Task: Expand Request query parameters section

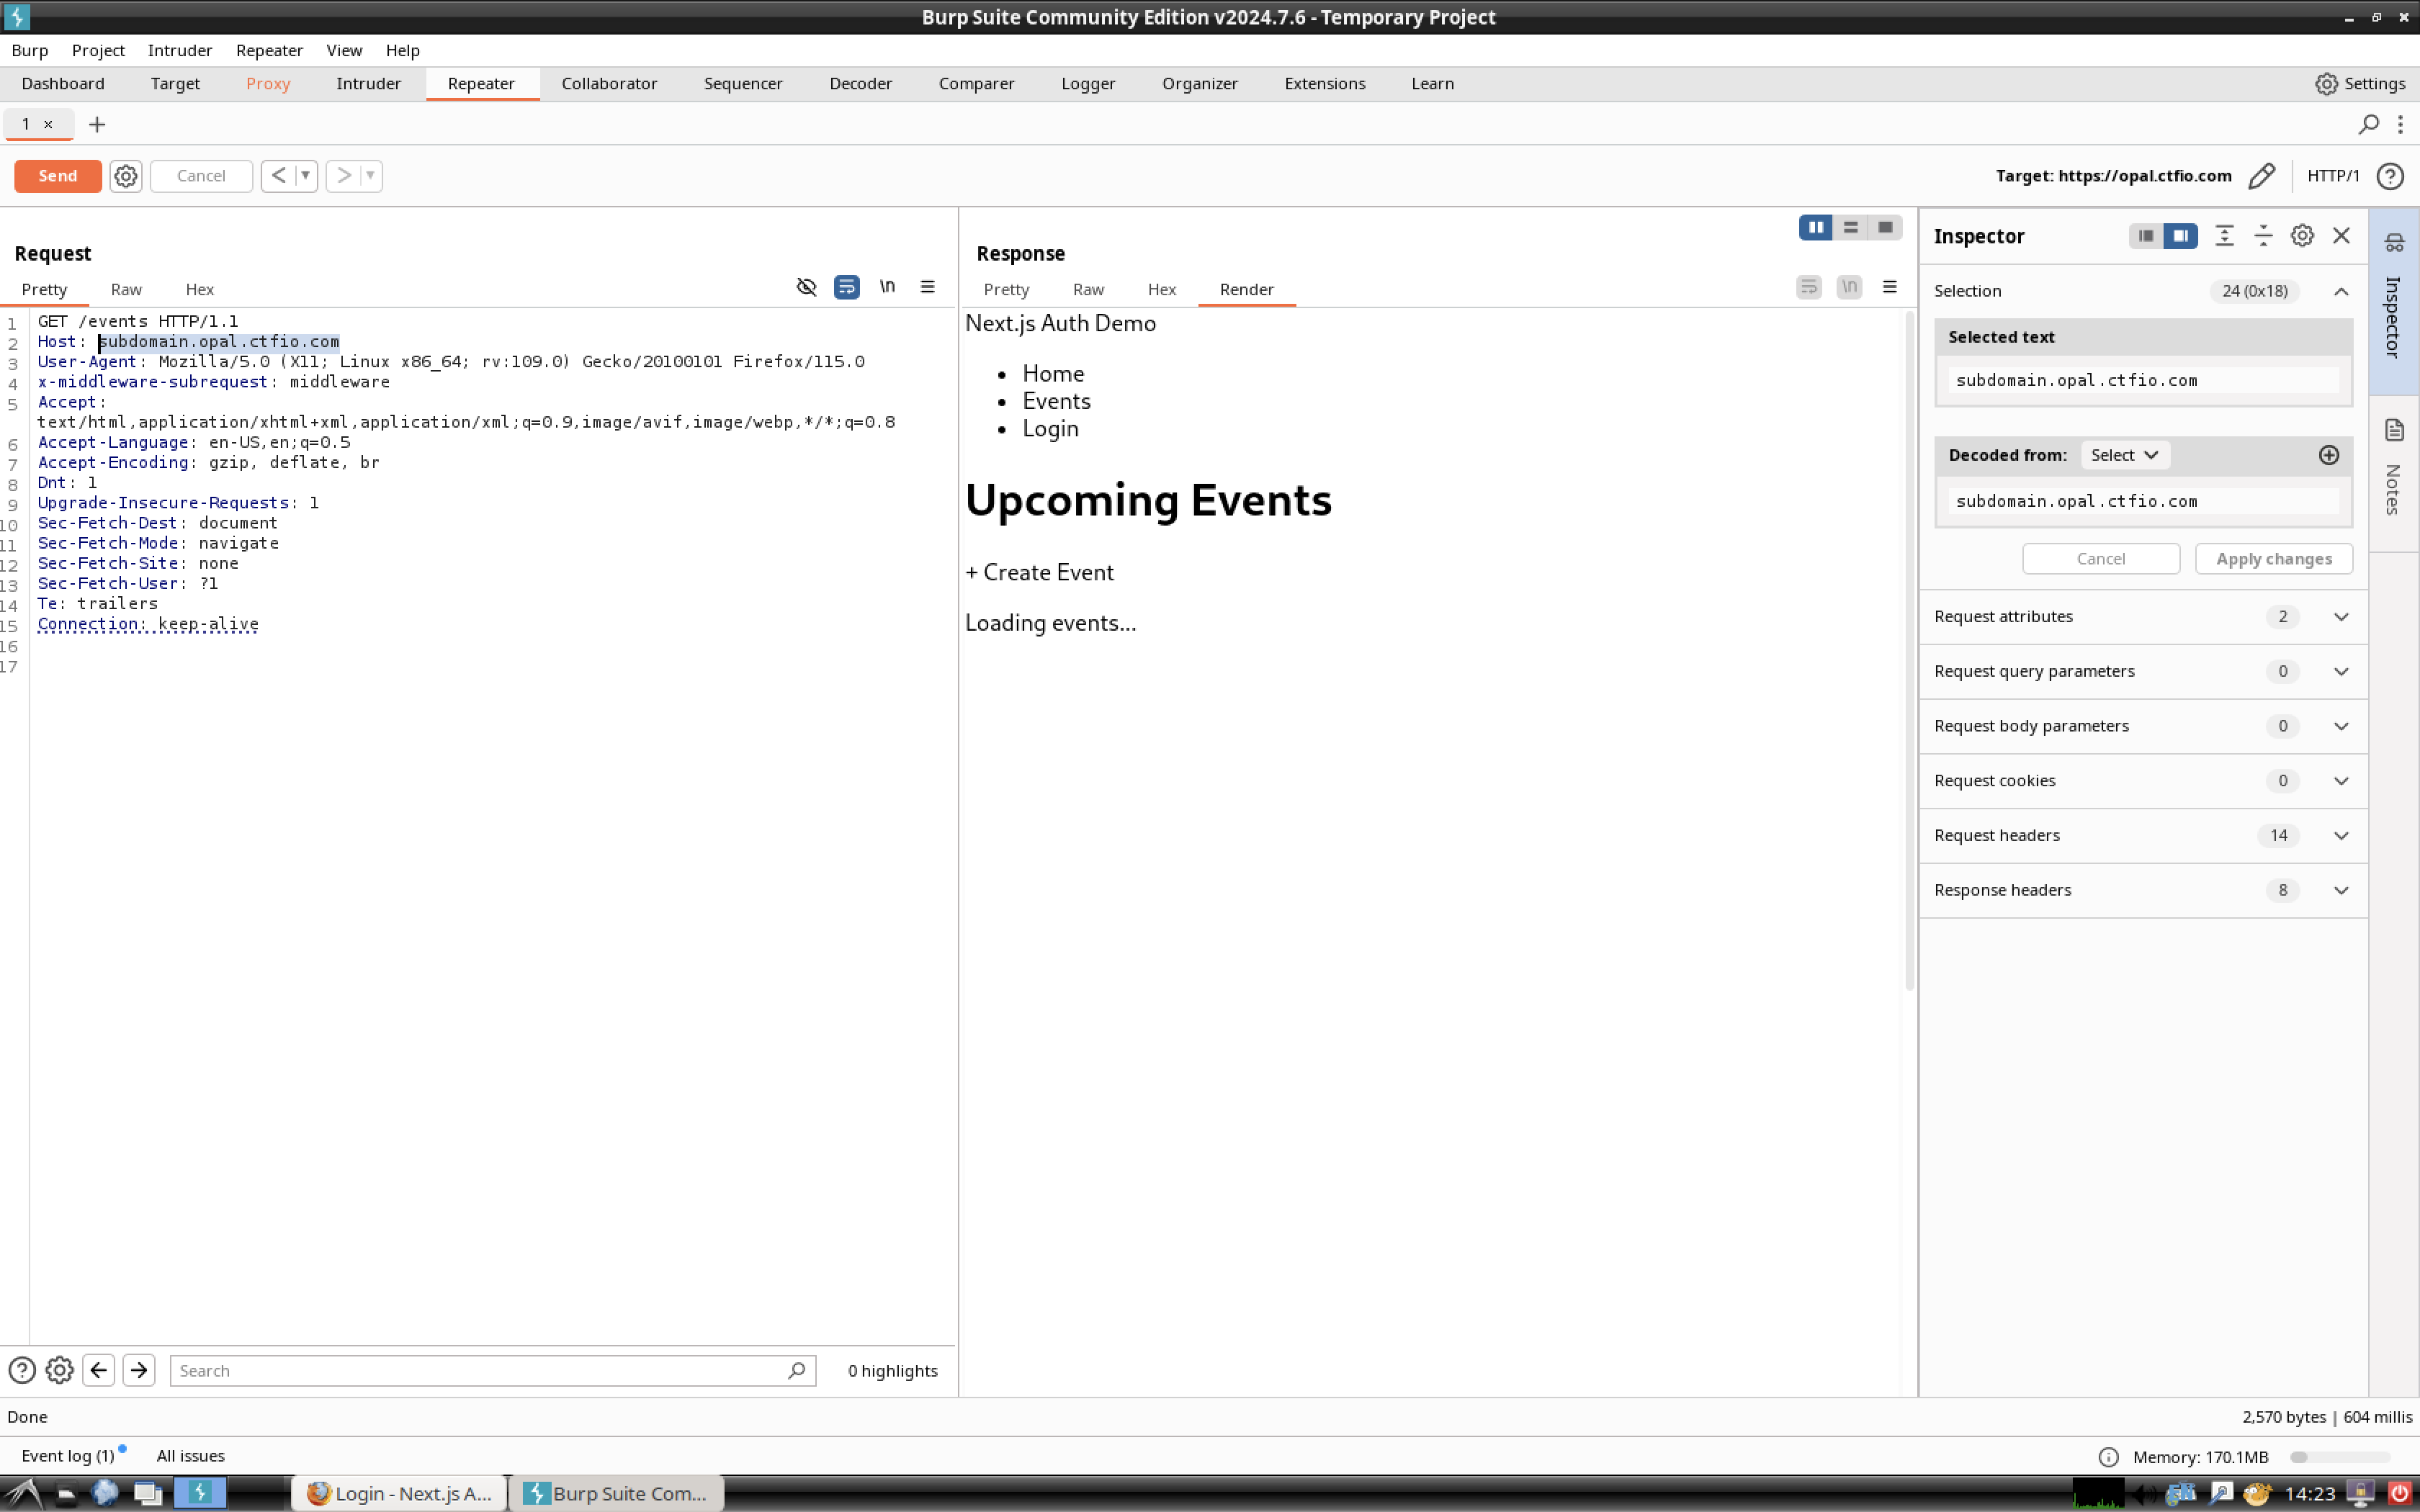Action: coord(2341,672)
